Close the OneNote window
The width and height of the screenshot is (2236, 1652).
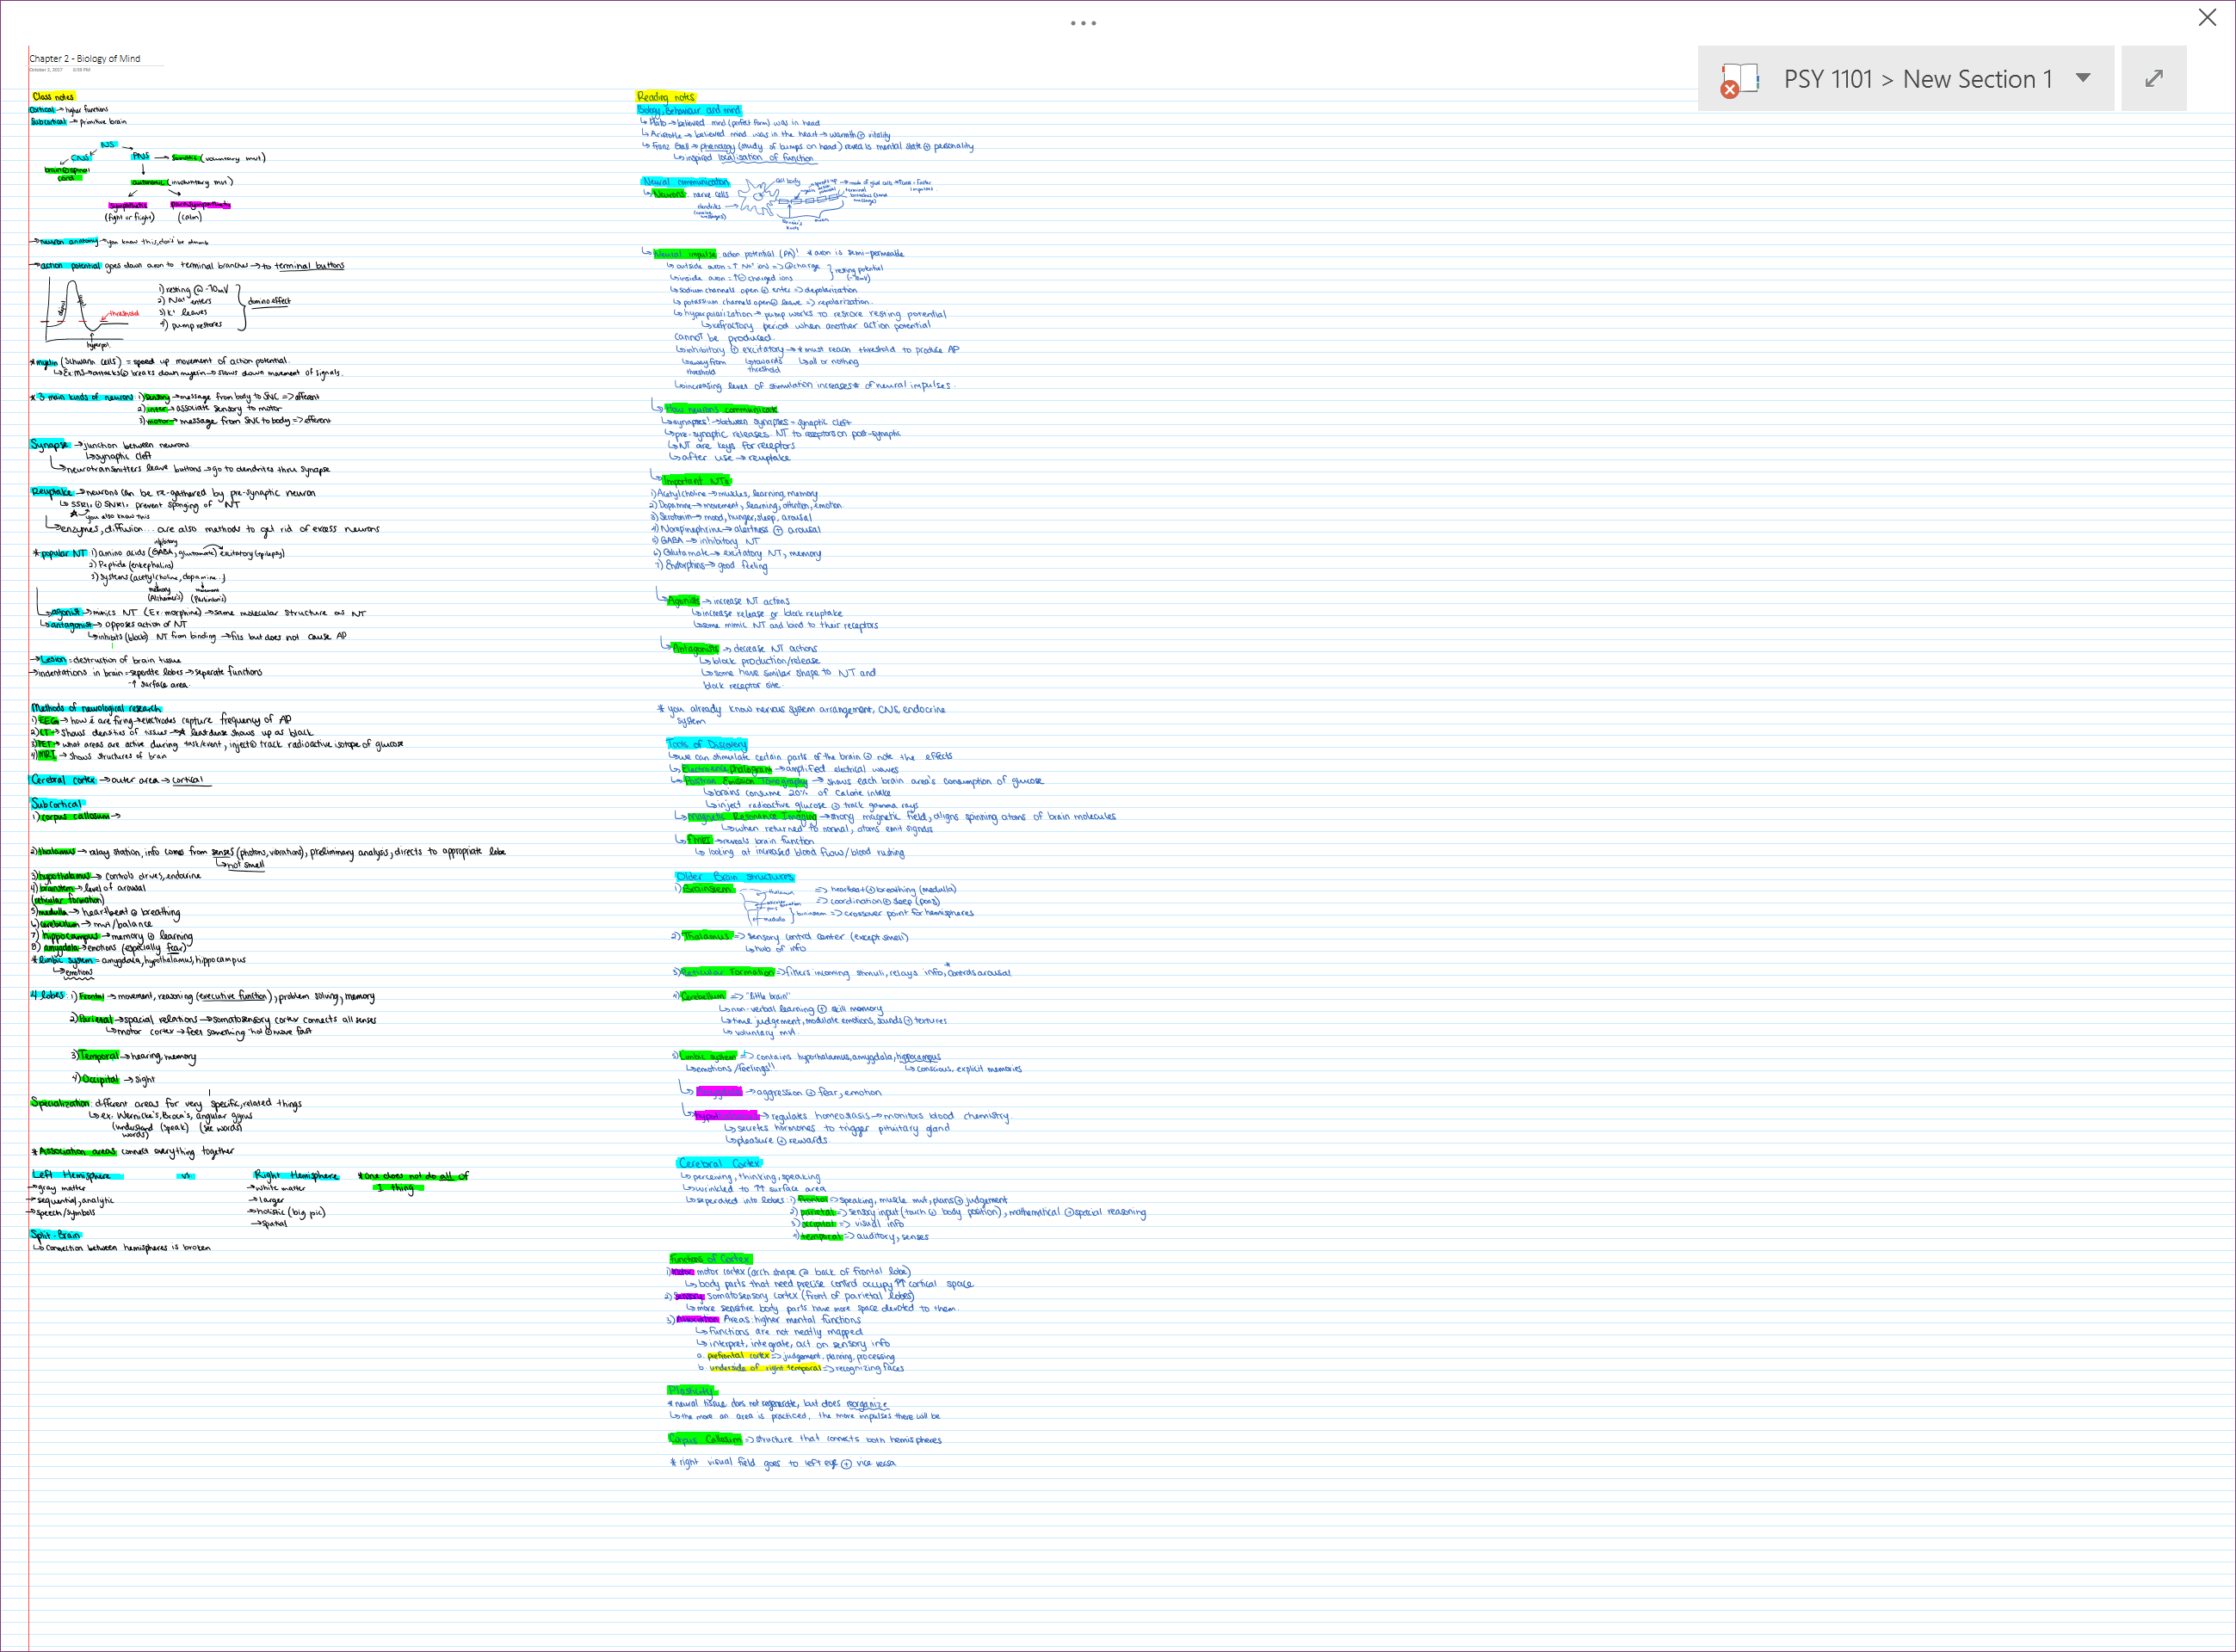[2207, 17]
